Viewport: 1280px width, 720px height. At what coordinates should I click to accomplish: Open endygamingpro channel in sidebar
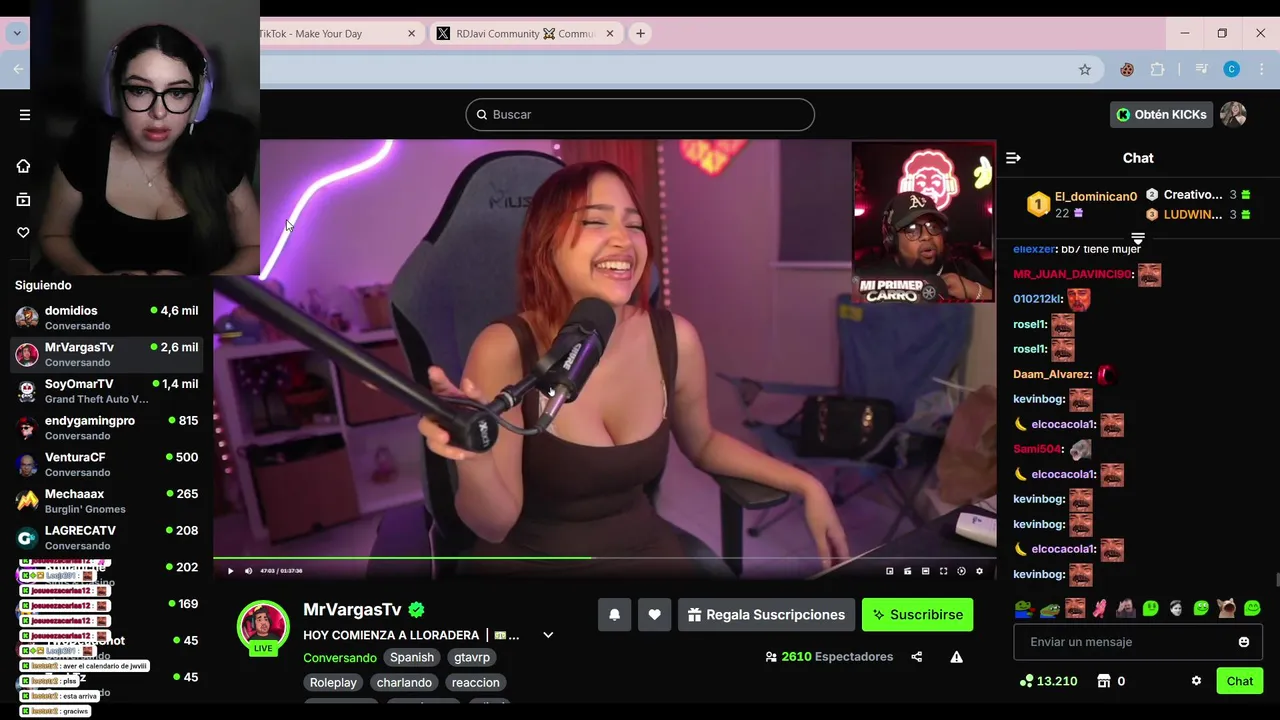[x=106, y=428]
